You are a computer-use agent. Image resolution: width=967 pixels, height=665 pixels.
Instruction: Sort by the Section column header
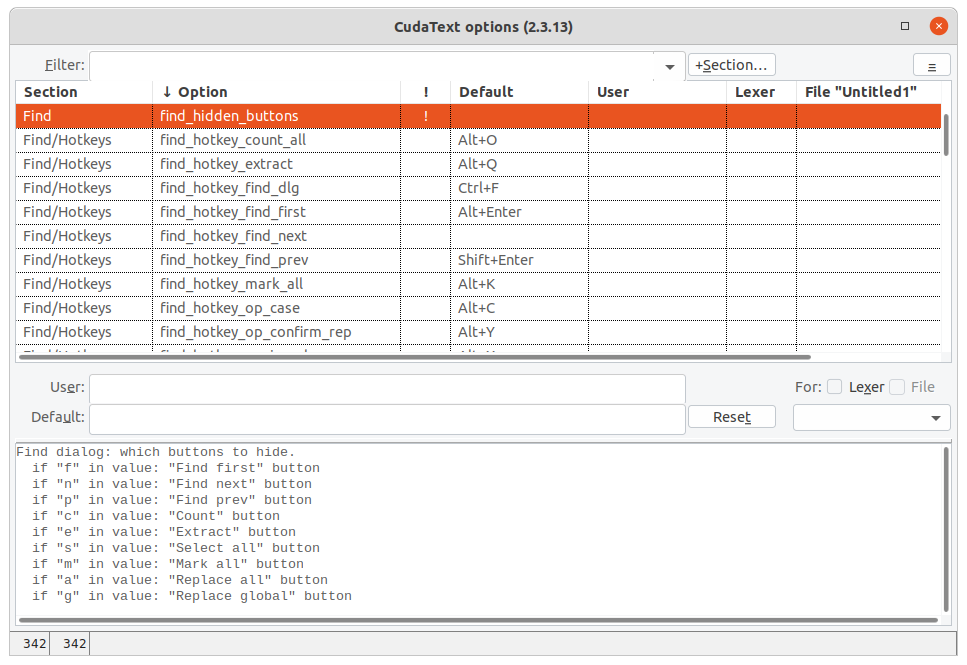point(84,92)
